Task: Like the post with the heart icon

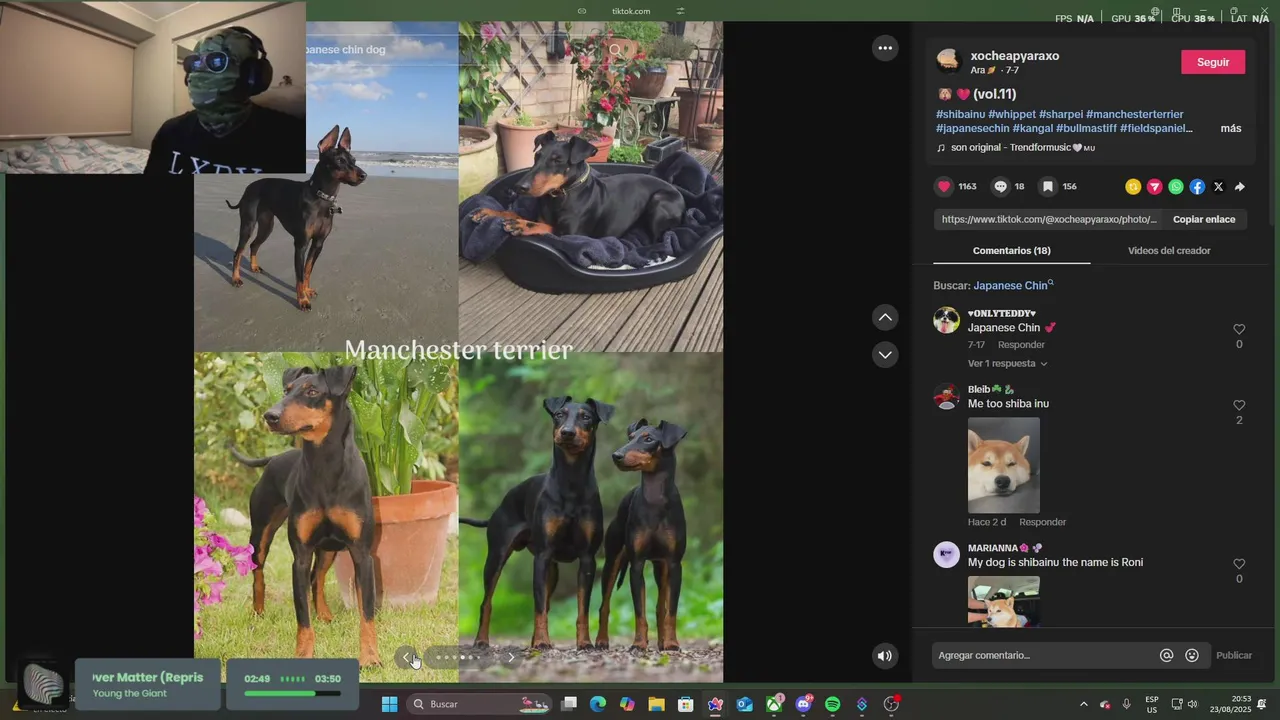Action: (944, 187)
